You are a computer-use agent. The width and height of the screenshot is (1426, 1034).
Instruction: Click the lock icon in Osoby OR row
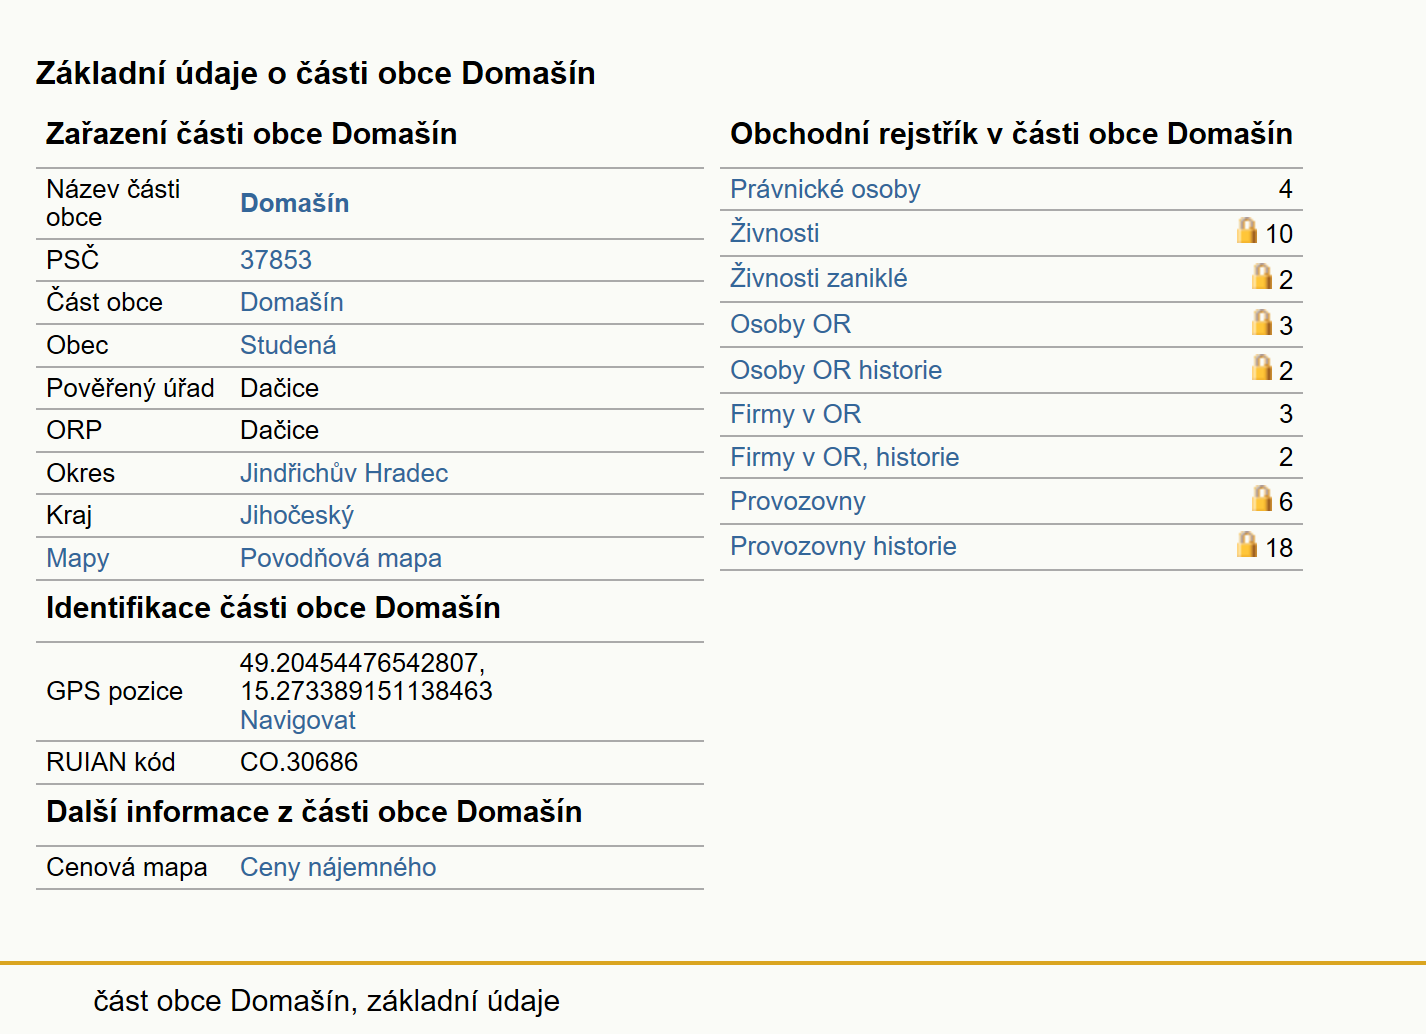pyautogui.click(x=1262, y=322)
